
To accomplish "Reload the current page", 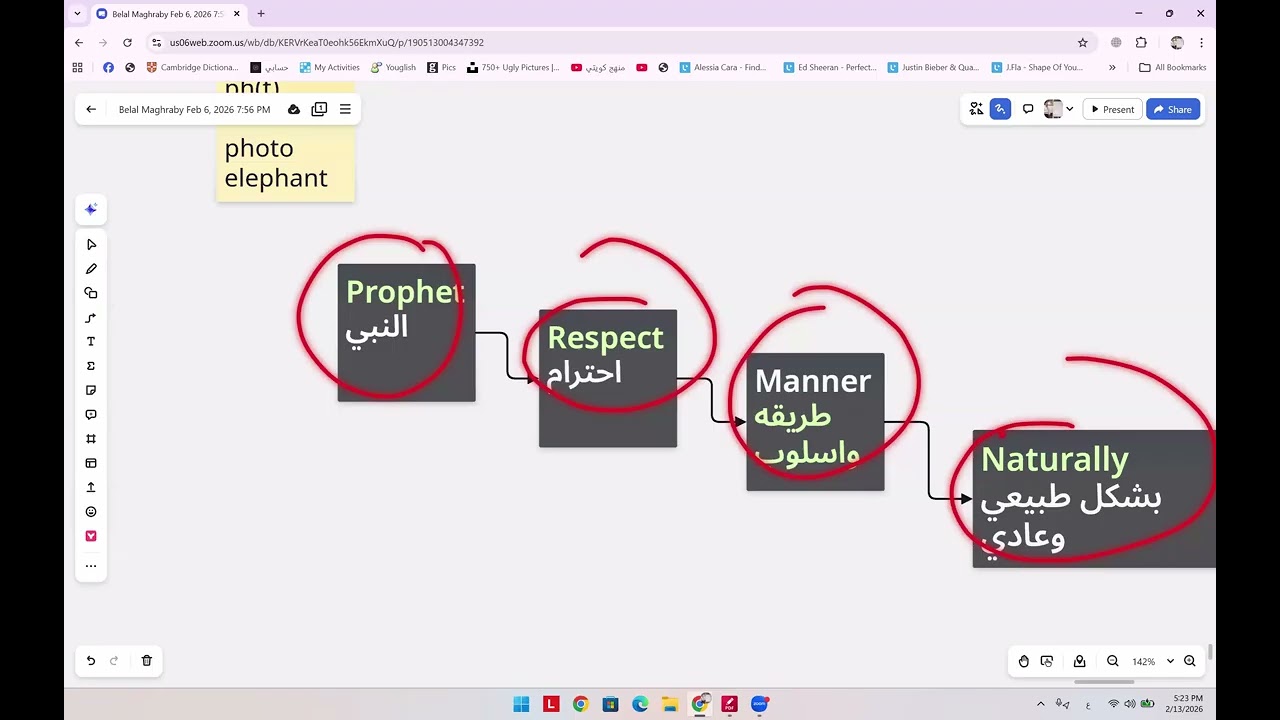I will point(127,43).
